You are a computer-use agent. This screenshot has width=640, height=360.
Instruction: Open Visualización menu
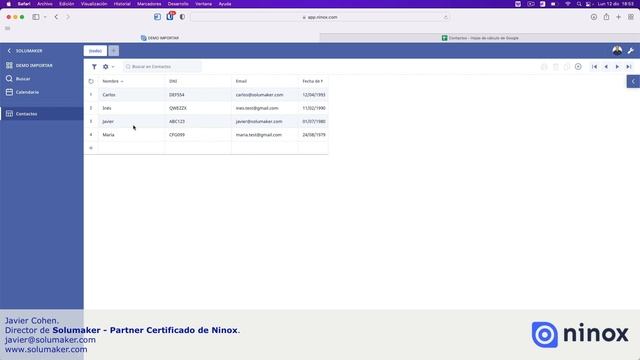coord(94,4)
